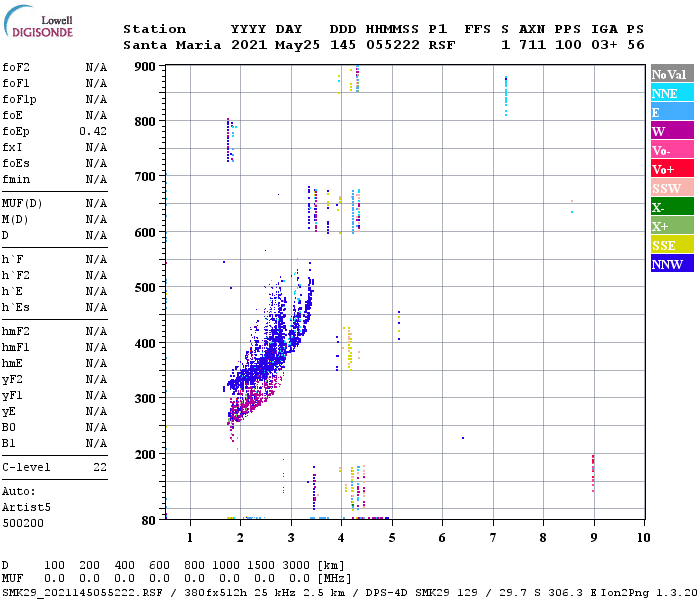
Task: Click the X- dark green legend swatch
Action: 672,206
